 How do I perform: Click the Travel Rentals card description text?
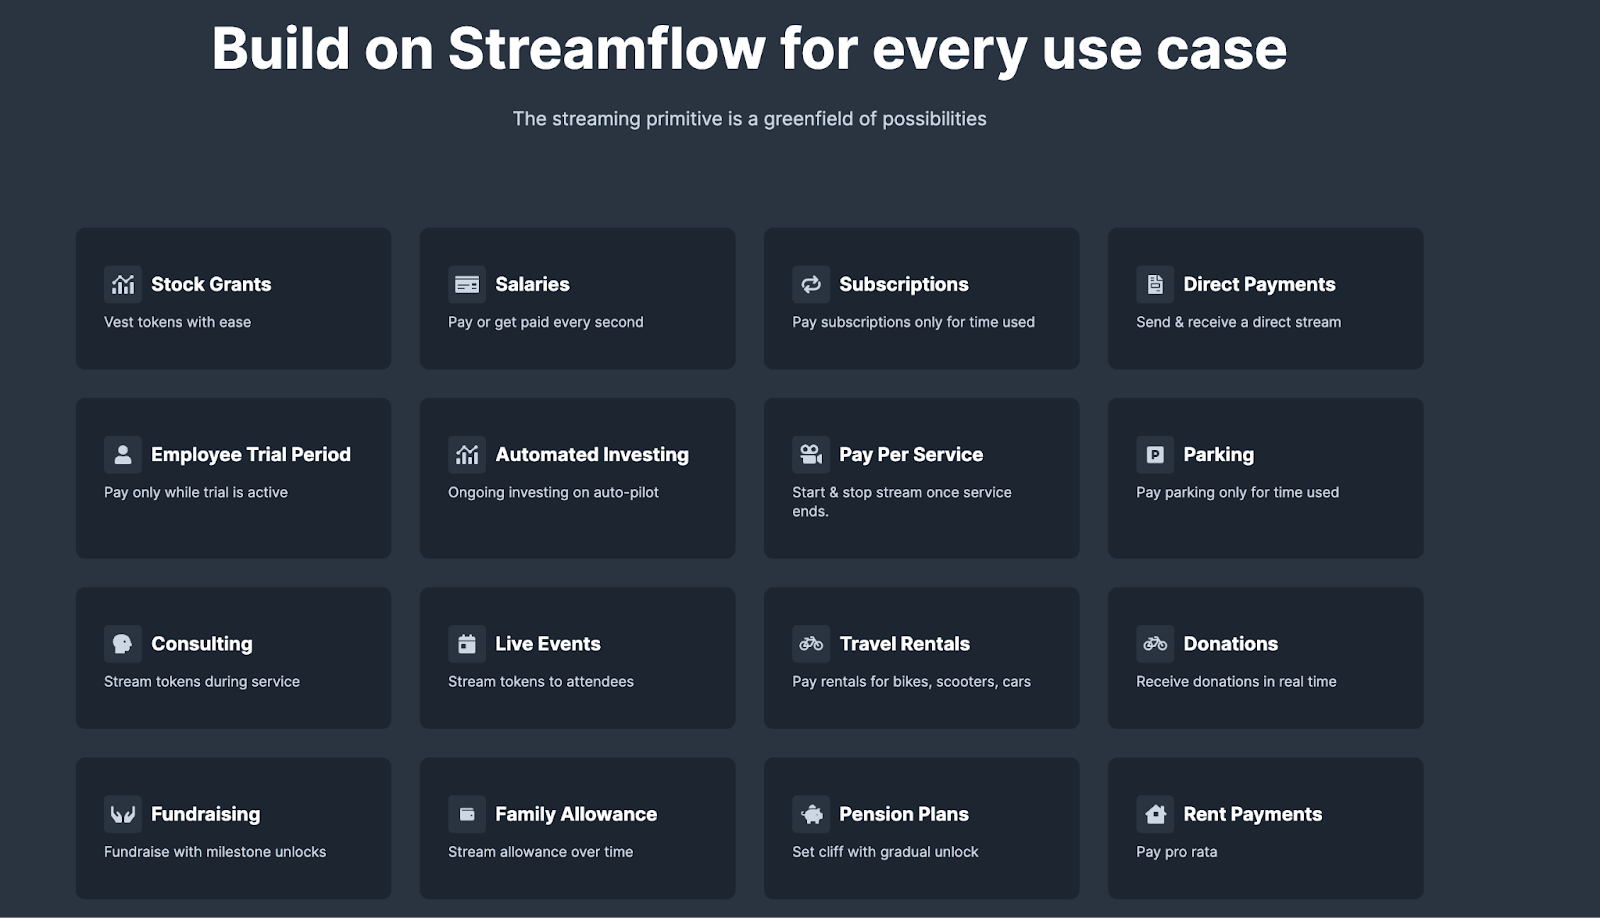pos(910,681)
